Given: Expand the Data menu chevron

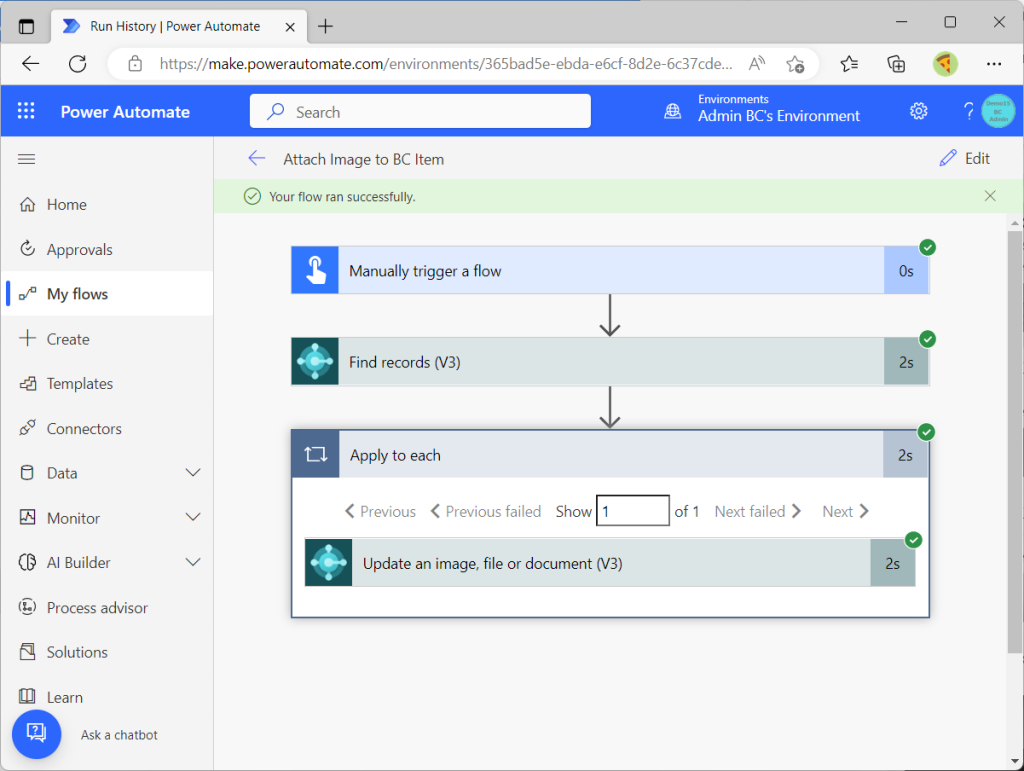Looking at the screenshot, I should click(x=193, y=473).
